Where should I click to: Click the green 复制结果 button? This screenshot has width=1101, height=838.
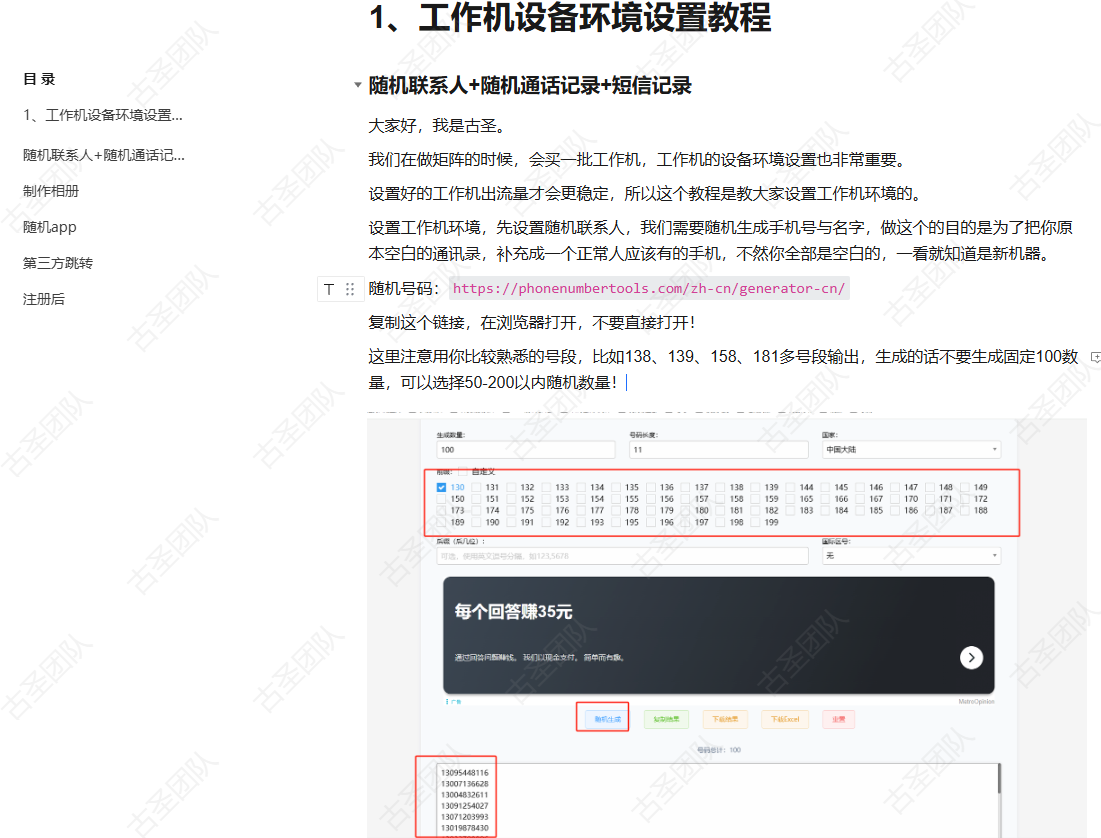[666, 719]
